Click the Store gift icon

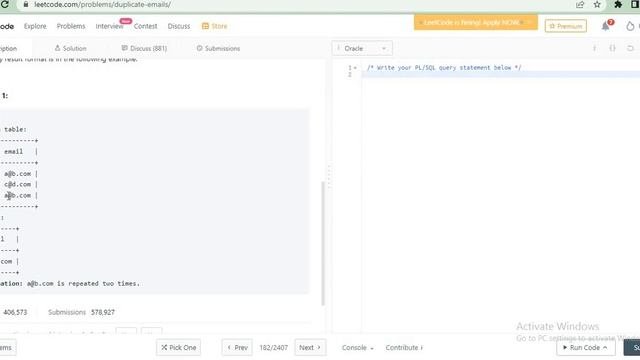[205, 26]
